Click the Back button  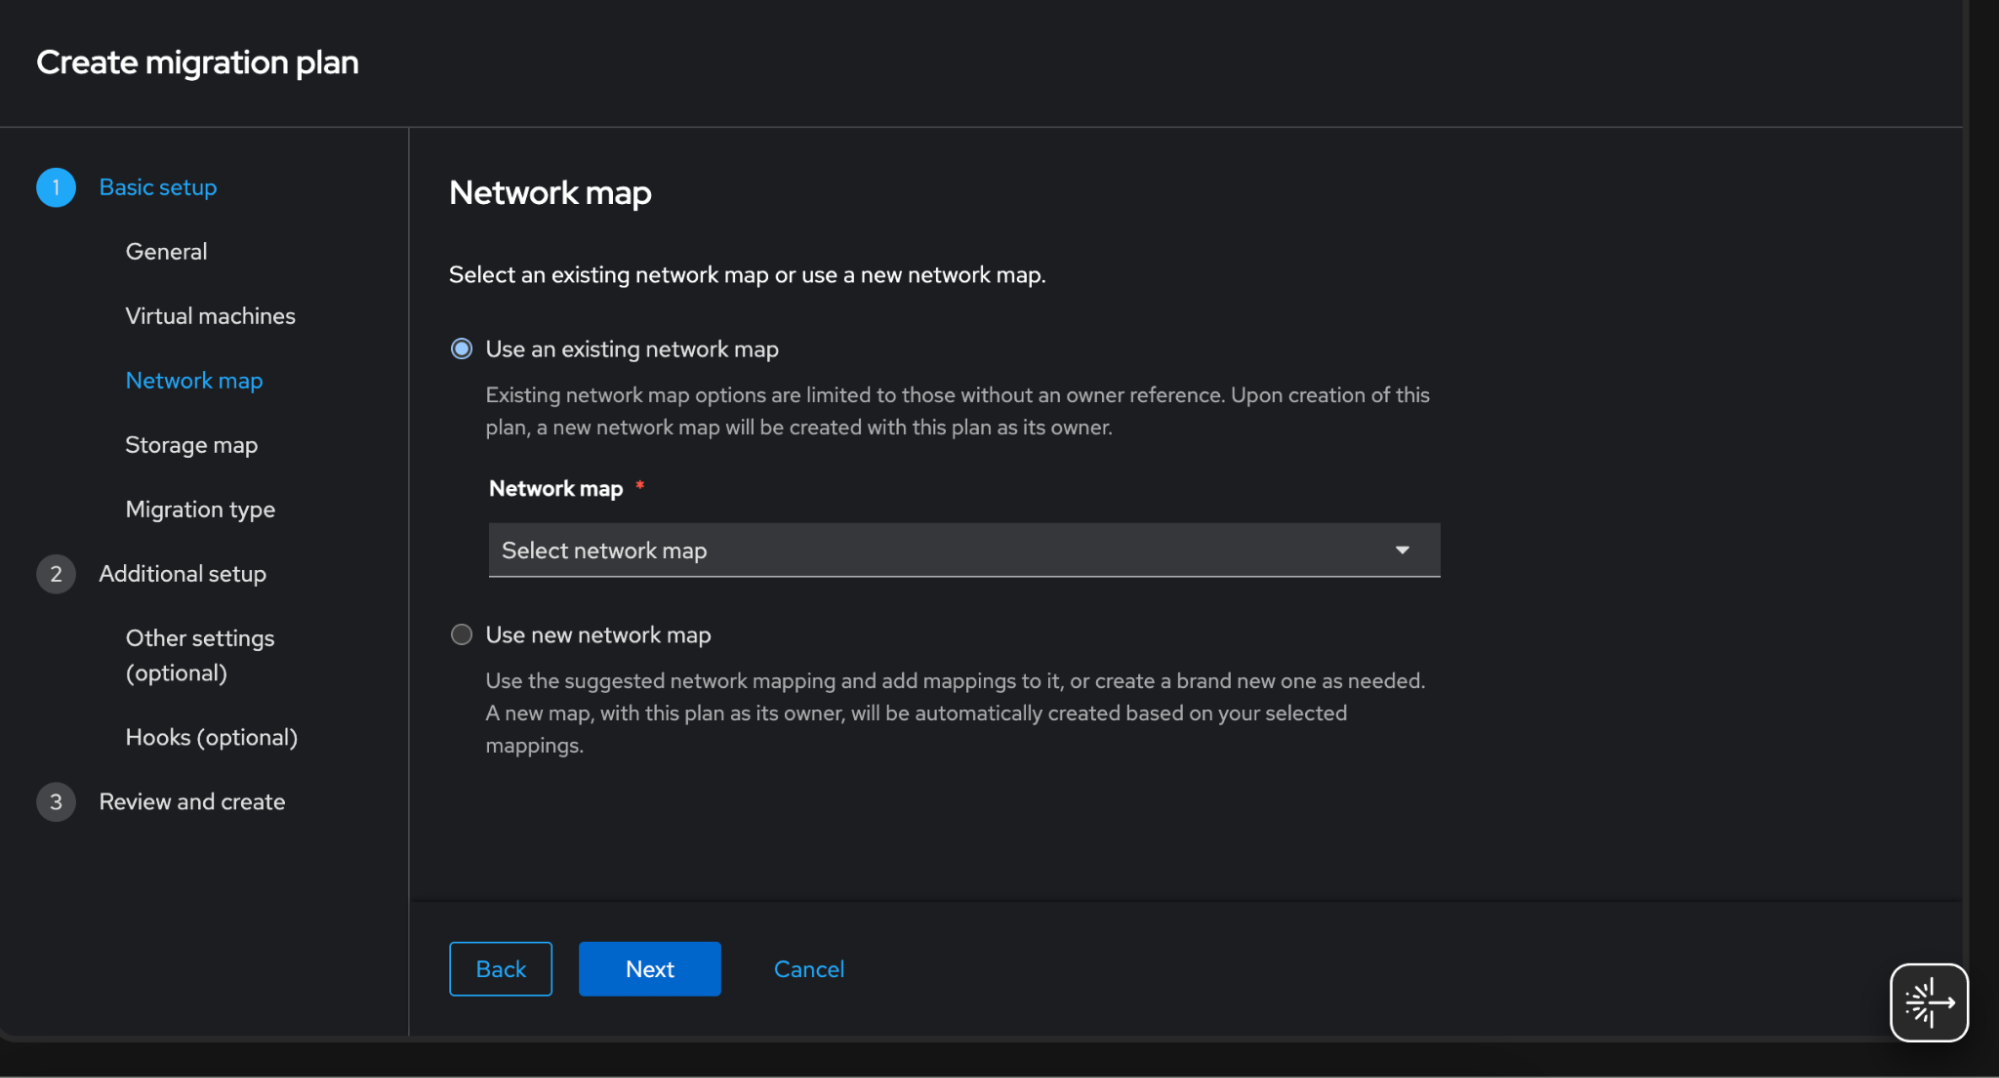(x=500, y=969)
